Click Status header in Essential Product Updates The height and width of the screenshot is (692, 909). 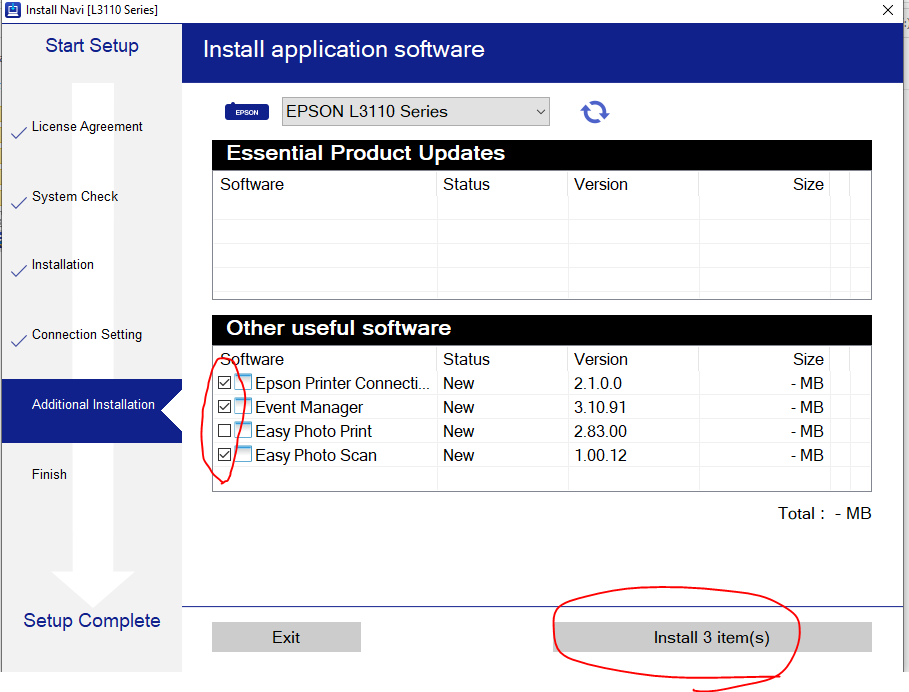click(466, 184)
